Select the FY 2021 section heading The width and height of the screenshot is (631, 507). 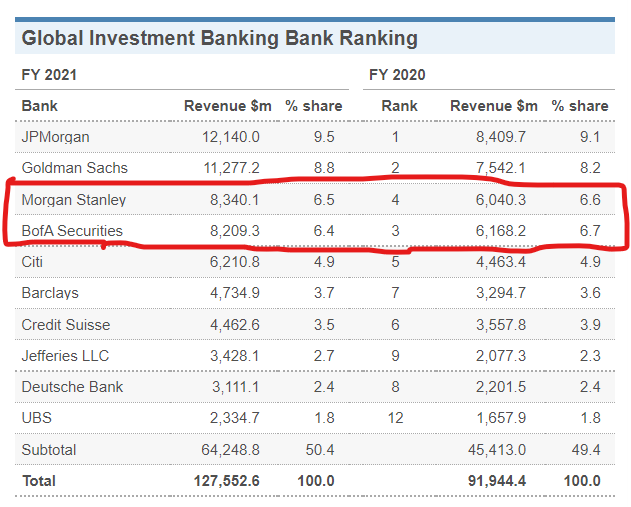pos(49,74)
